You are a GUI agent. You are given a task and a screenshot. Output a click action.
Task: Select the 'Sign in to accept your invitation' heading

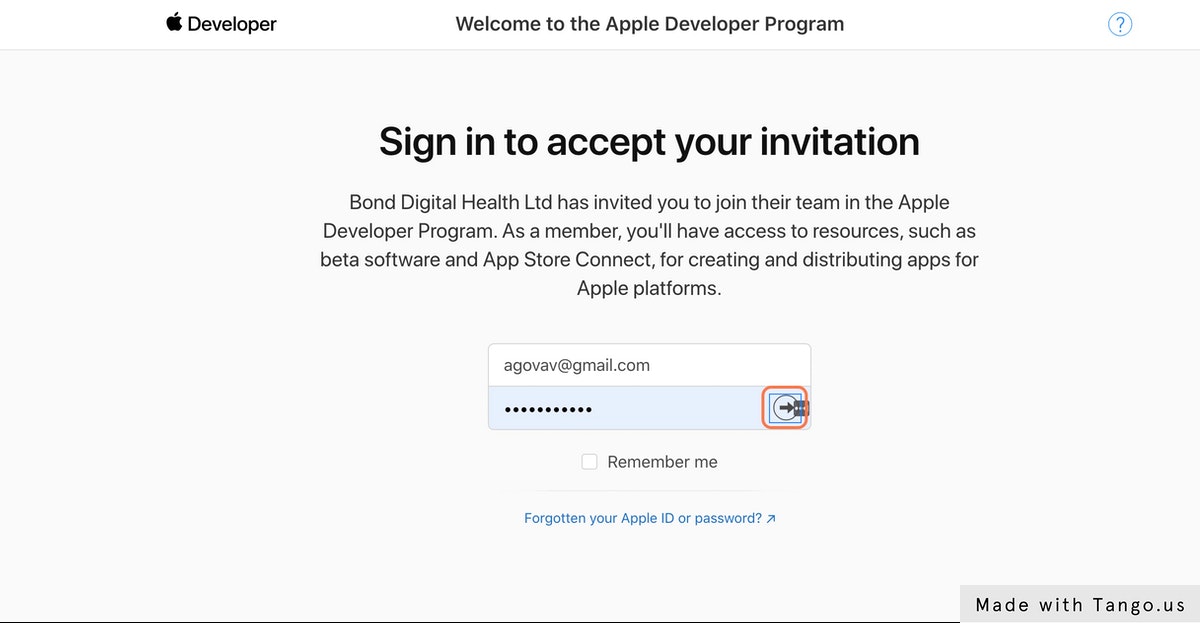coord(649,142)
